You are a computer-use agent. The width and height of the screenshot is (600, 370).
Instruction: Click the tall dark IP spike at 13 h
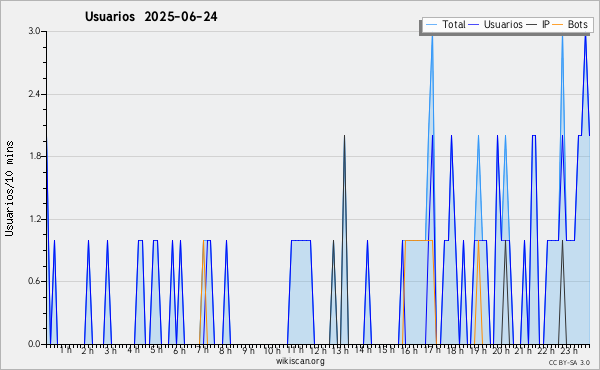point(344,240)
